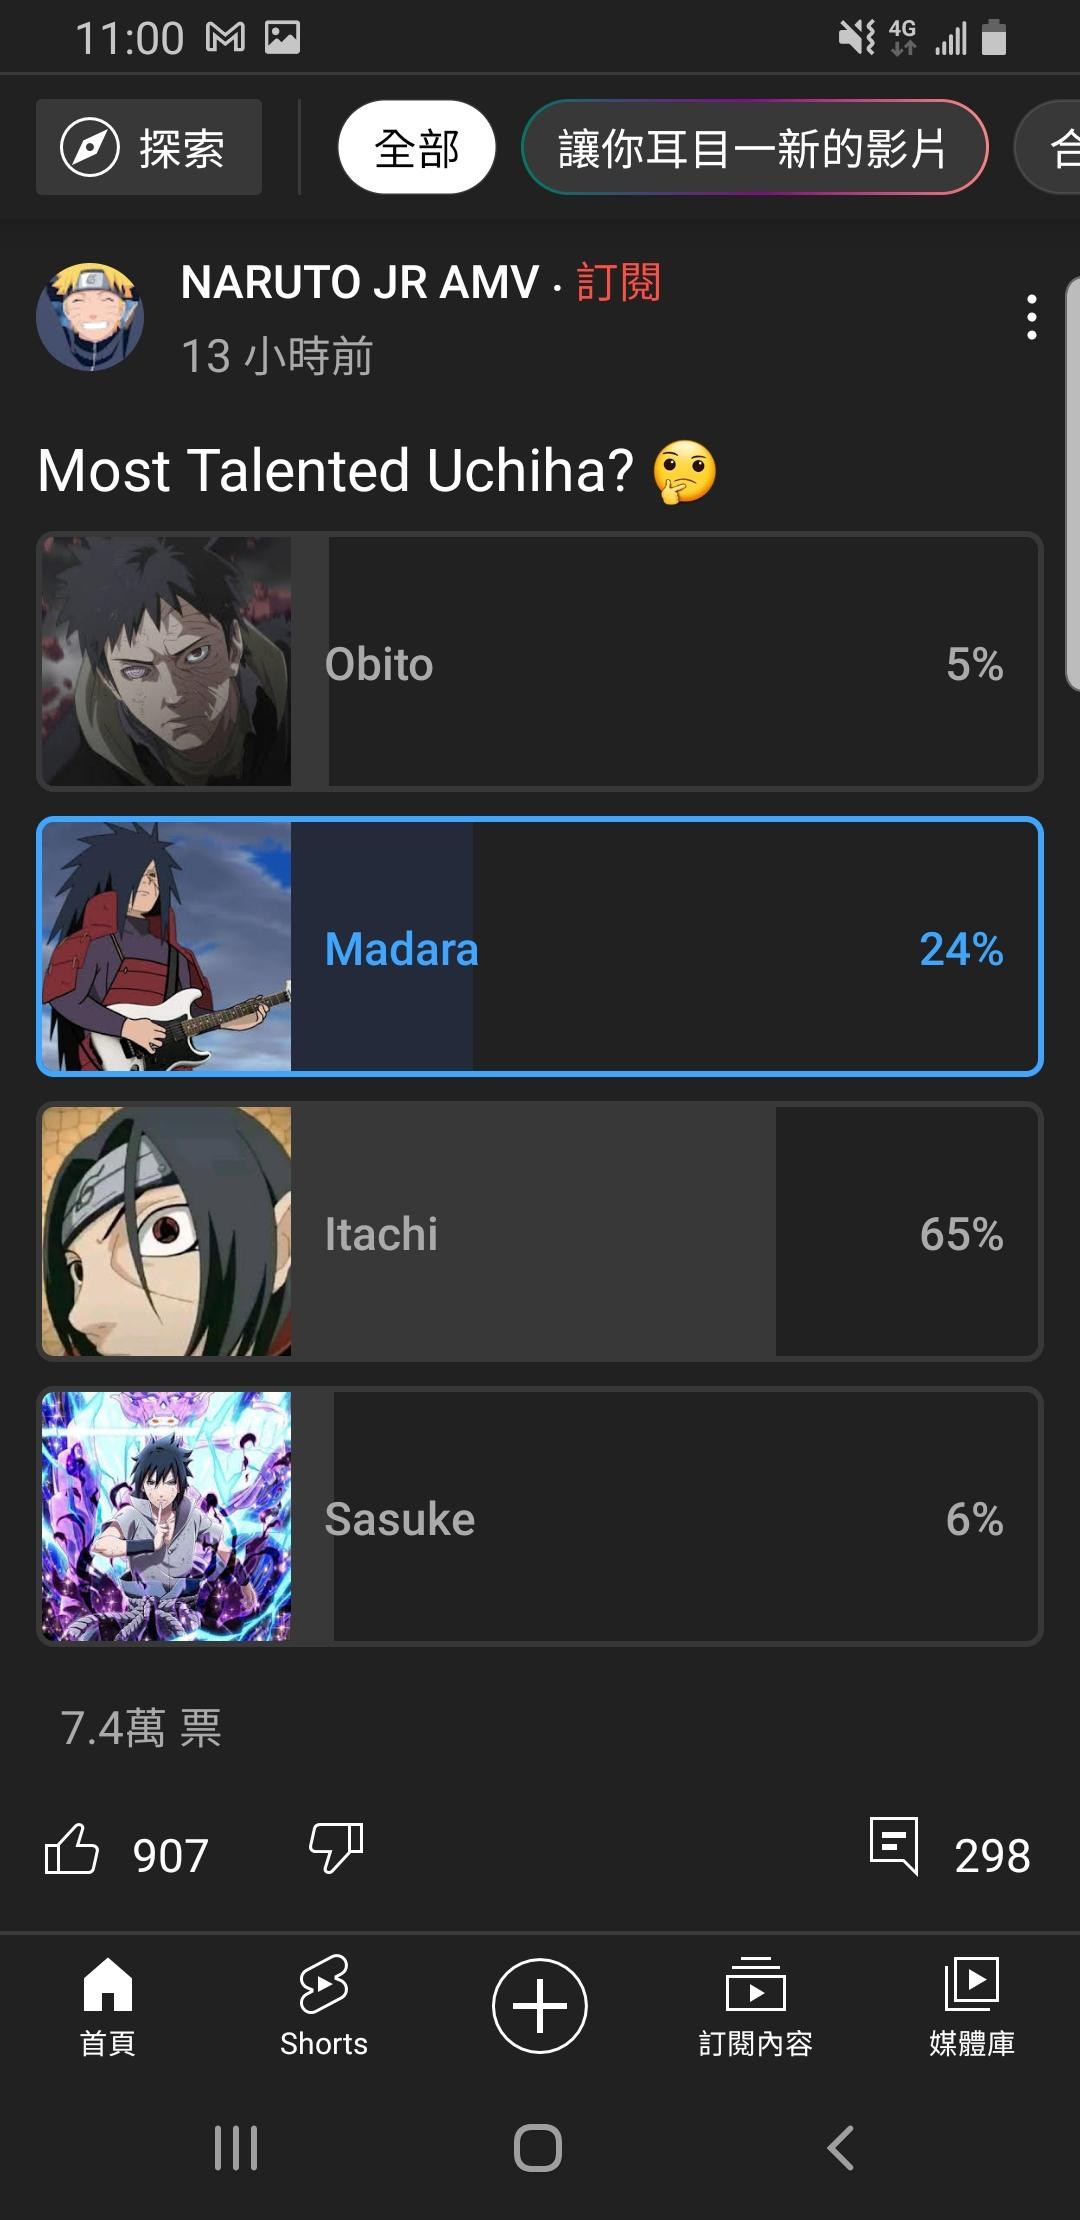Tap the thumbs up like icon
This screenshot has width=1080, height=2220.
[x=72, y=1848]
